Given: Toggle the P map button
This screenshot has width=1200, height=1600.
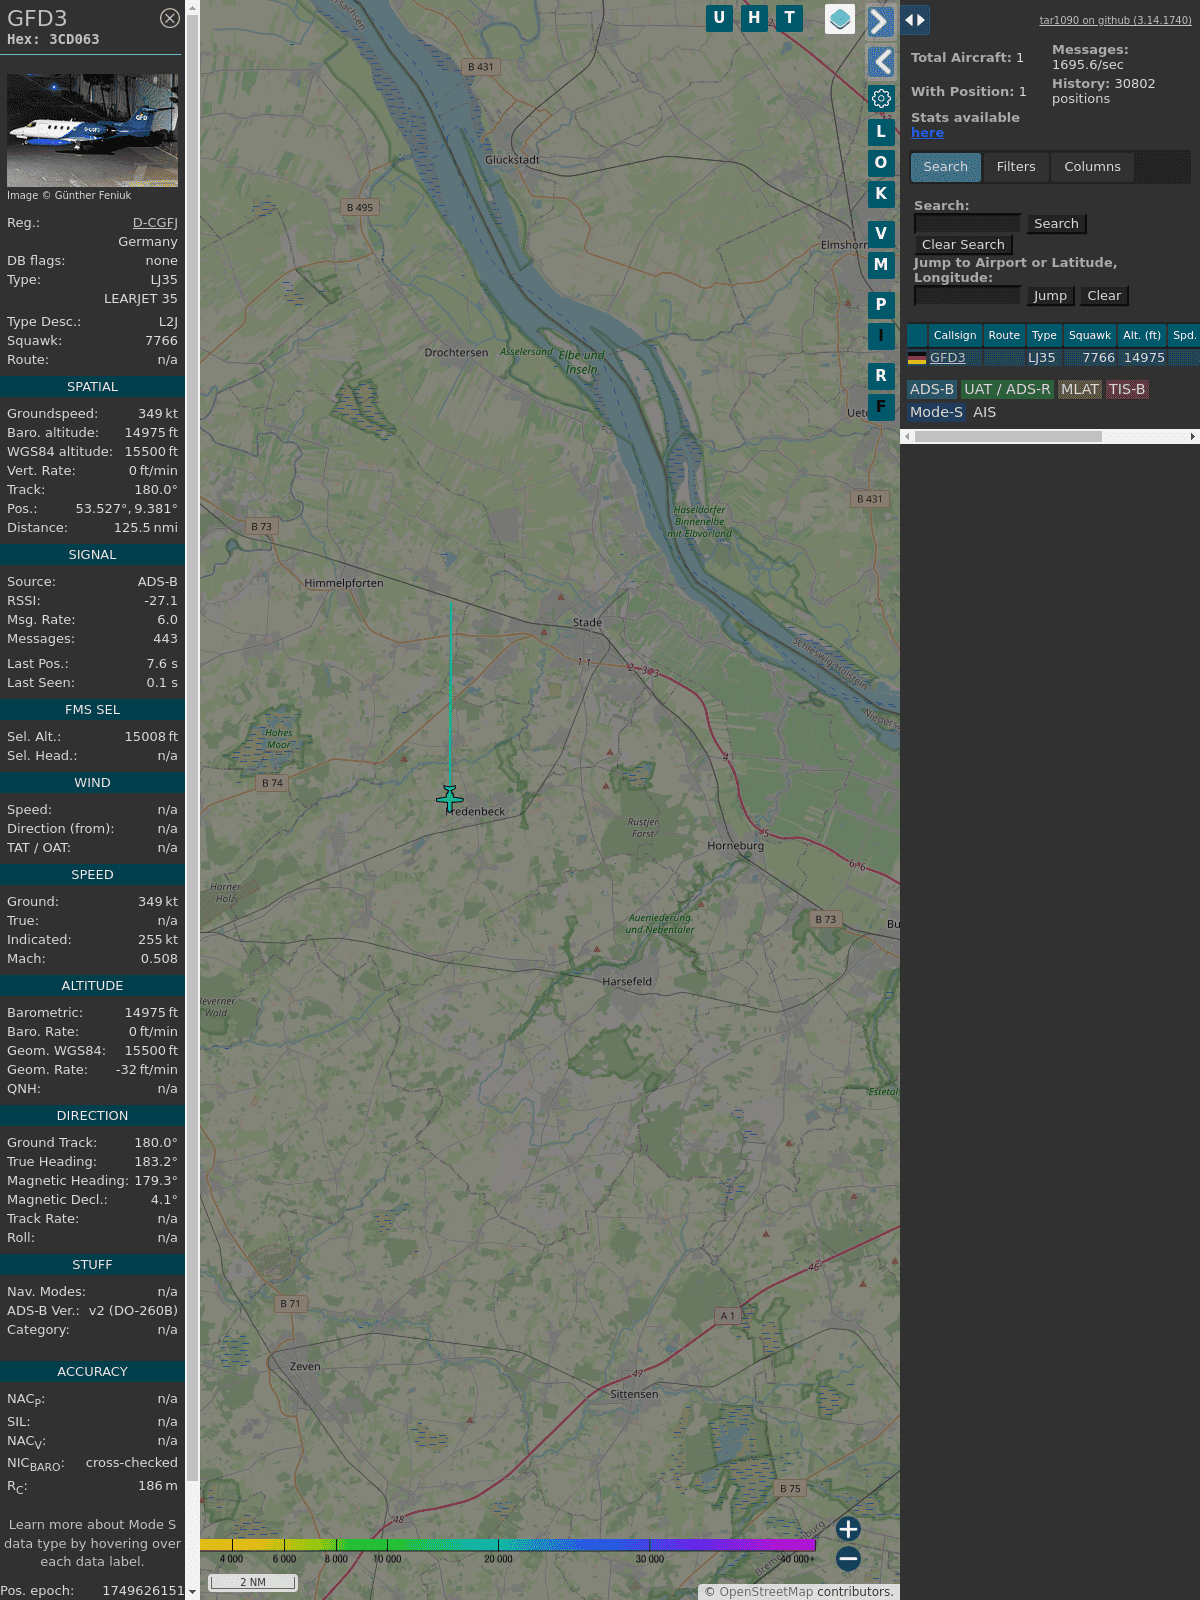Looking at the screenshot, I should [x=881, y=305].
